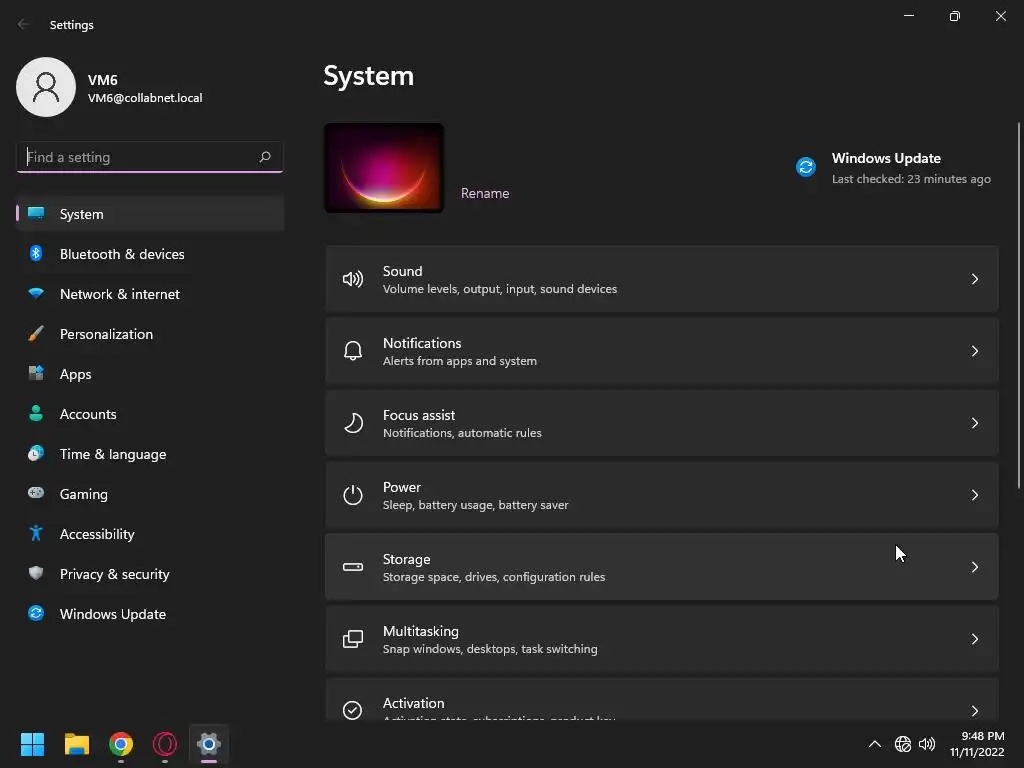Open Windows Update in sidebar
The image size is (1024, 768).
150,614
